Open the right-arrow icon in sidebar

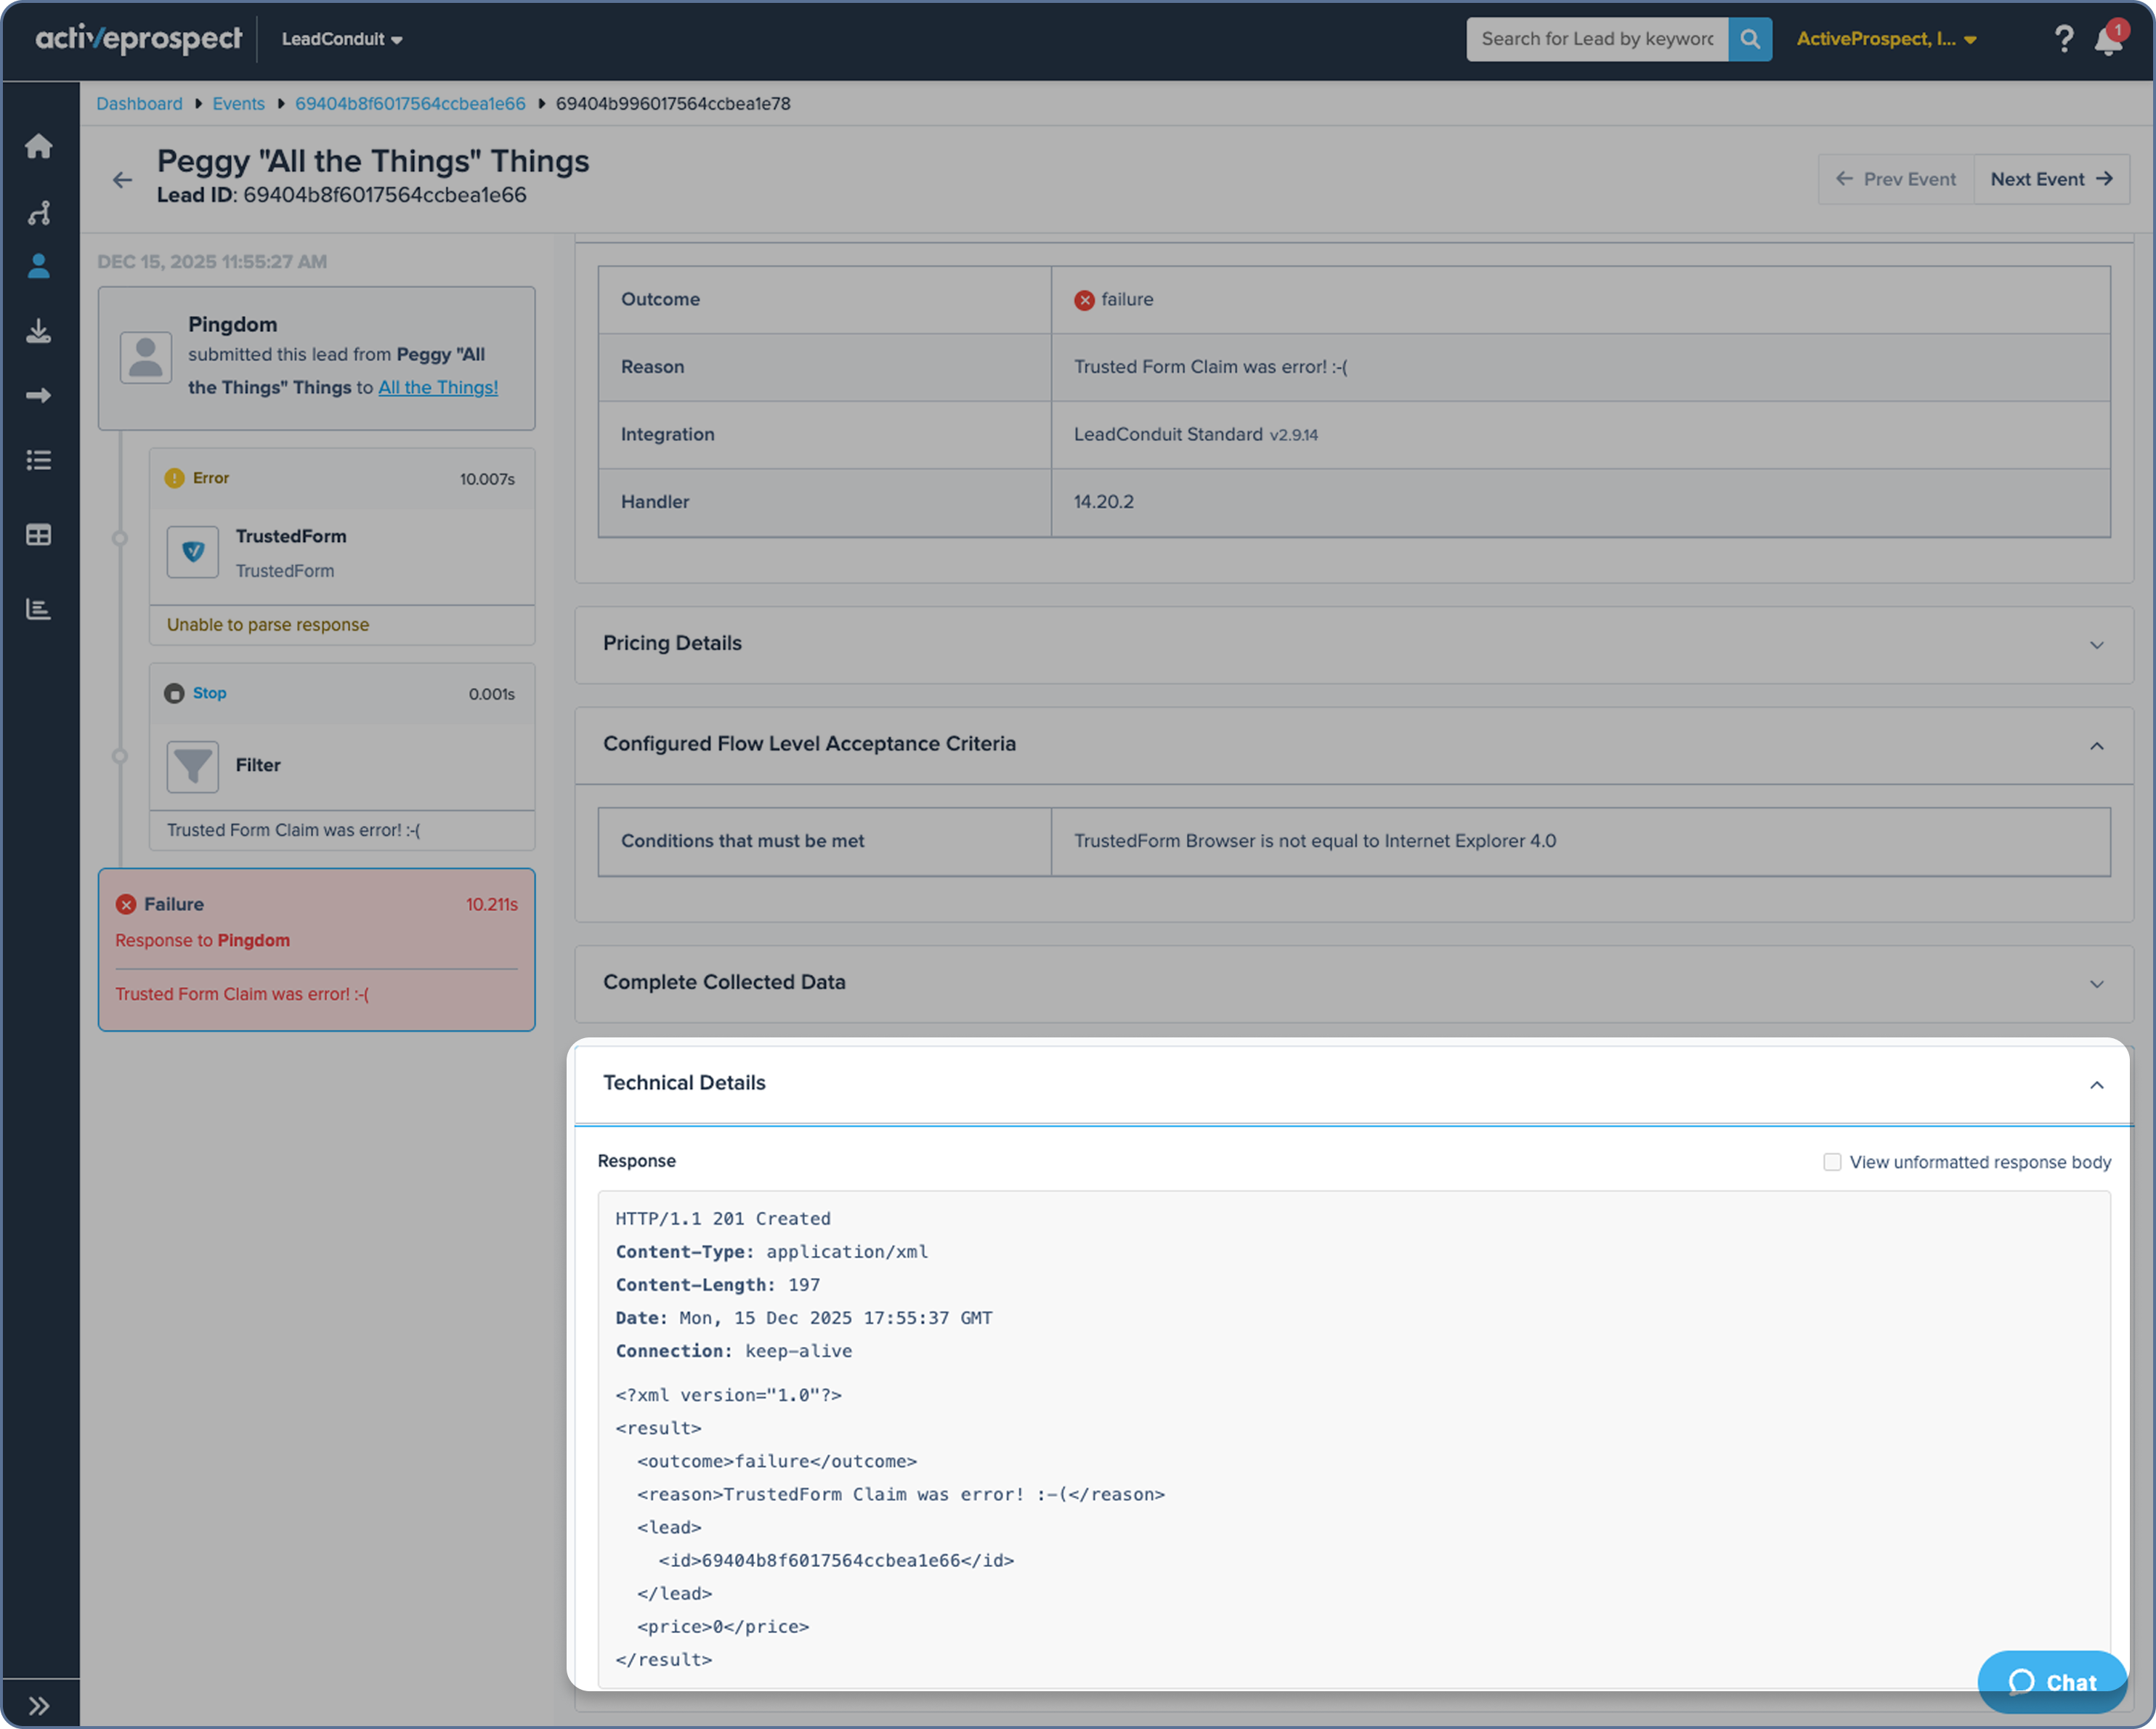pyautogui.click(x=39, y=396)
